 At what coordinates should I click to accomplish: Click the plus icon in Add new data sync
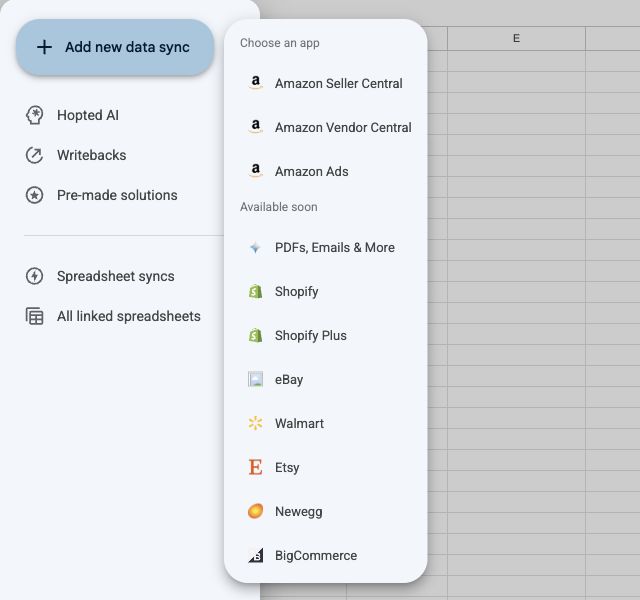[44, 47]
